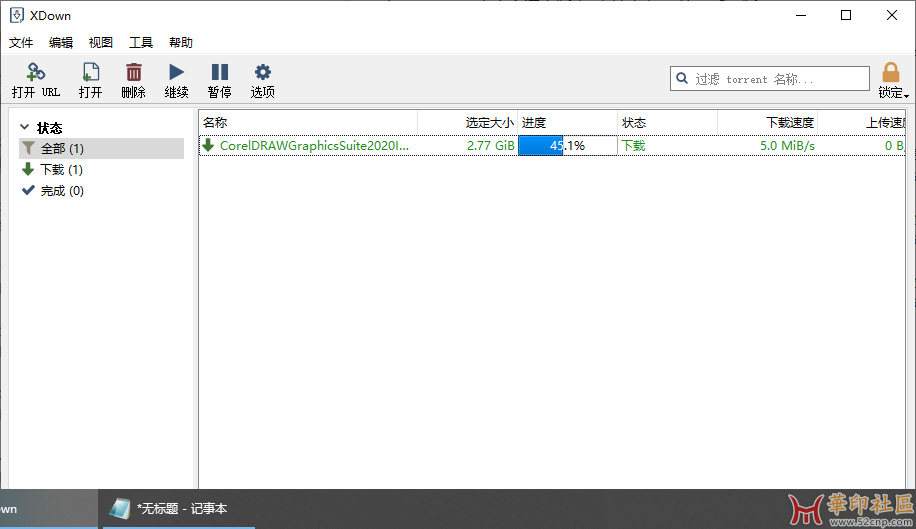Open Options (选项) gear icon
This screenshot has width=916, height=529.
(263, 72)
